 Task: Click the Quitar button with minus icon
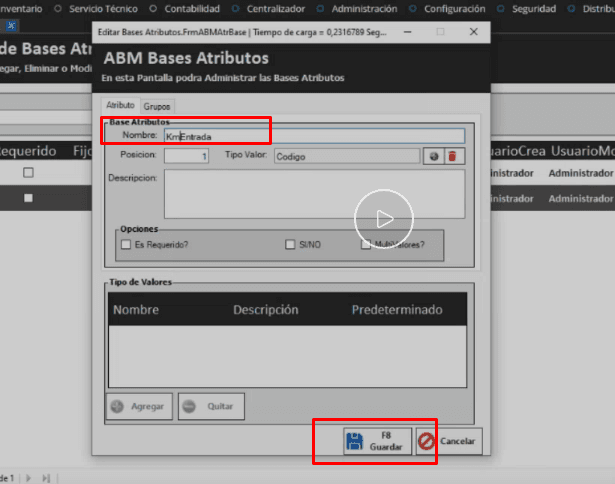[211, 407]
